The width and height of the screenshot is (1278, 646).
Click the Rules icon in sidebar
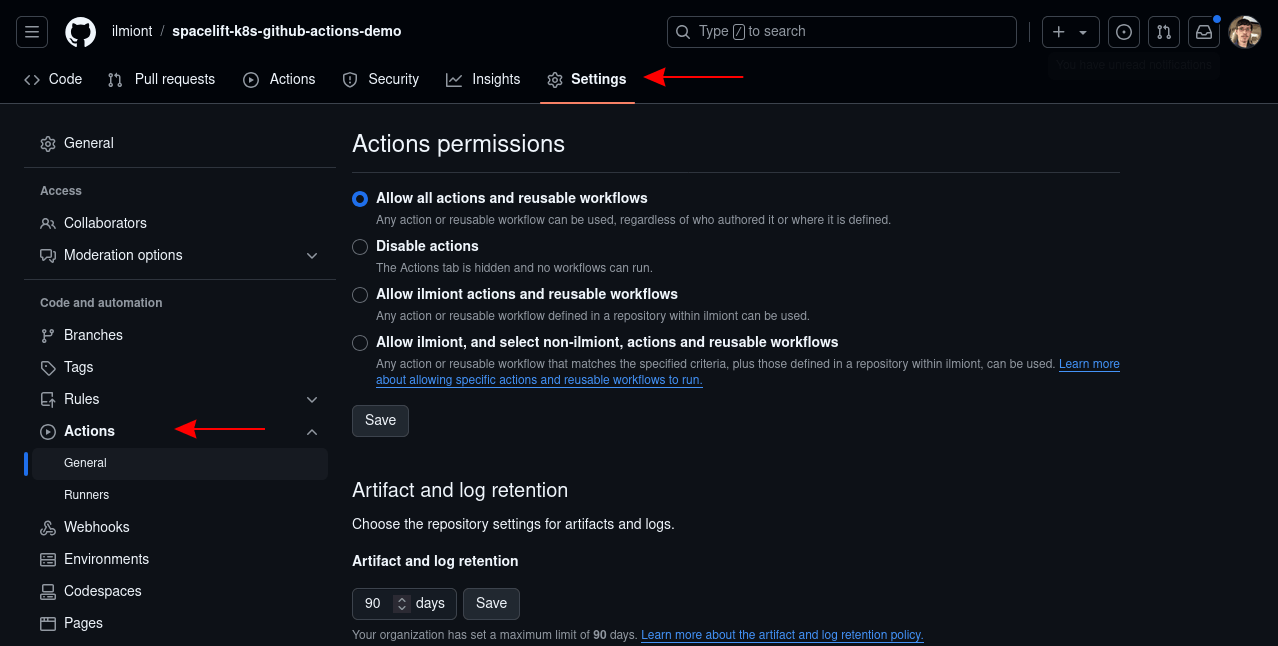pyautogui.click(x=48, y=399)
